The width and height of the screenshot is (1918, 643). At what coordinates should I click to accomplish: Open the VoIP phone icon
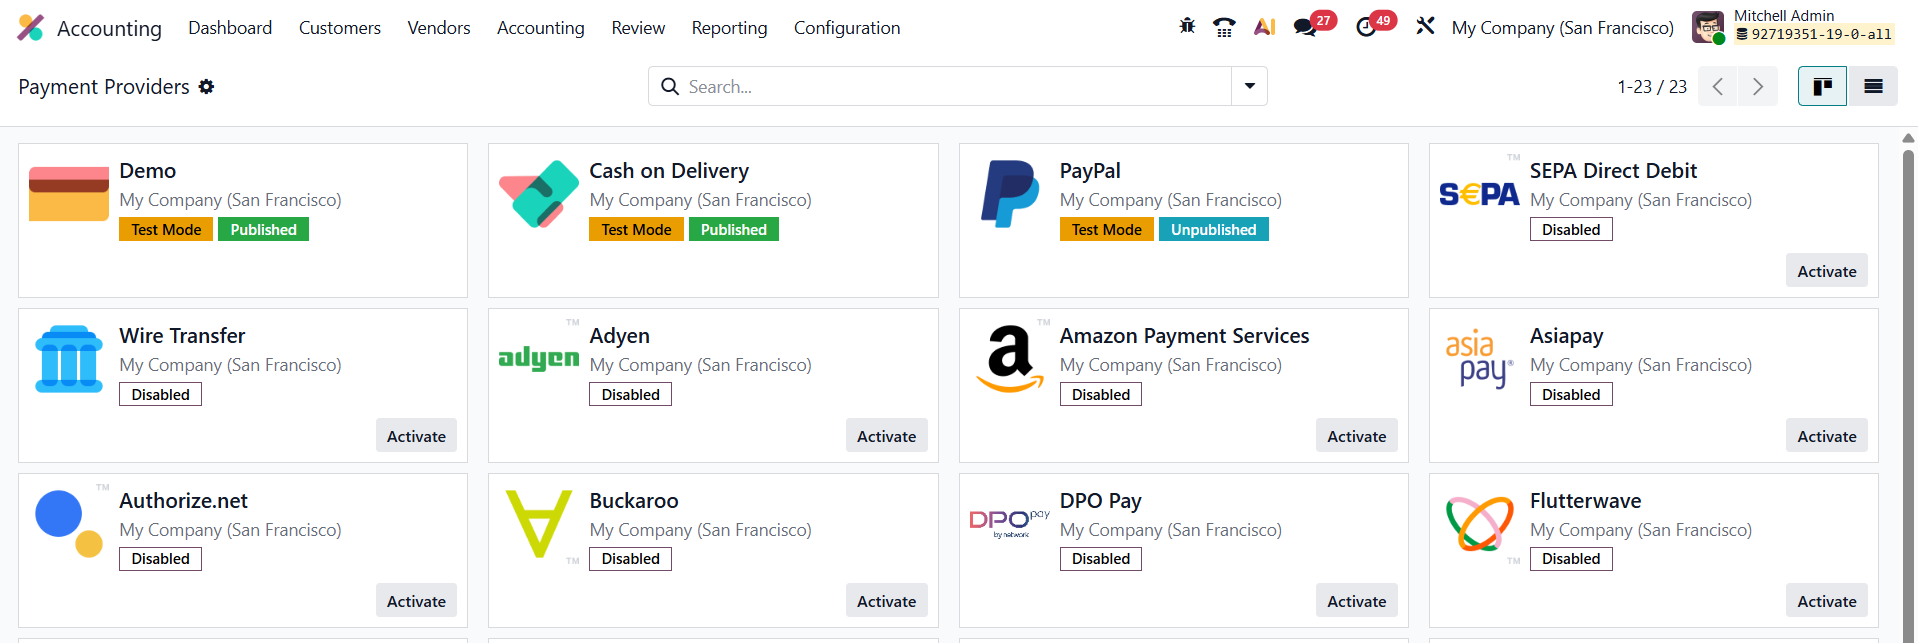(1224, 27)
